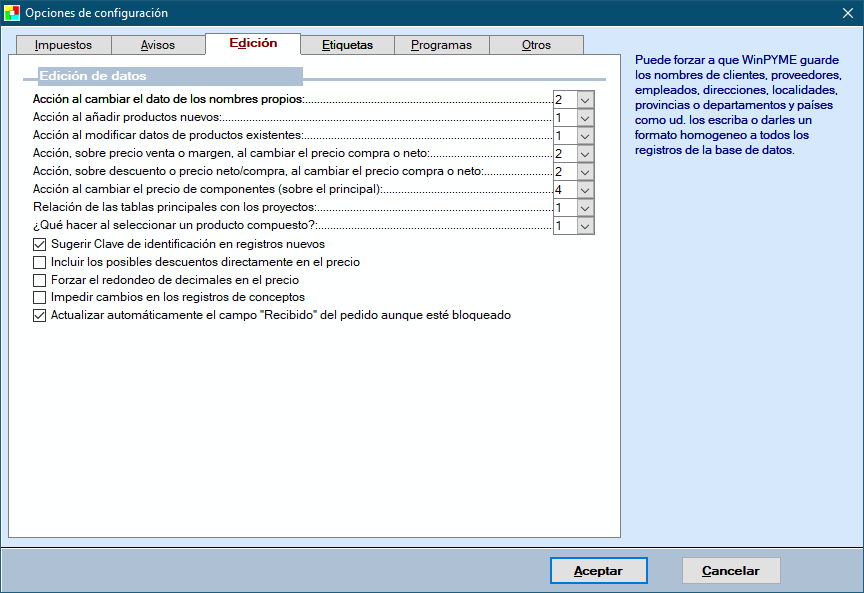The height and width of the screenshot is (593, 864).
Task: Check Forzar el redondeo de decimales
Action: point(40,280)
